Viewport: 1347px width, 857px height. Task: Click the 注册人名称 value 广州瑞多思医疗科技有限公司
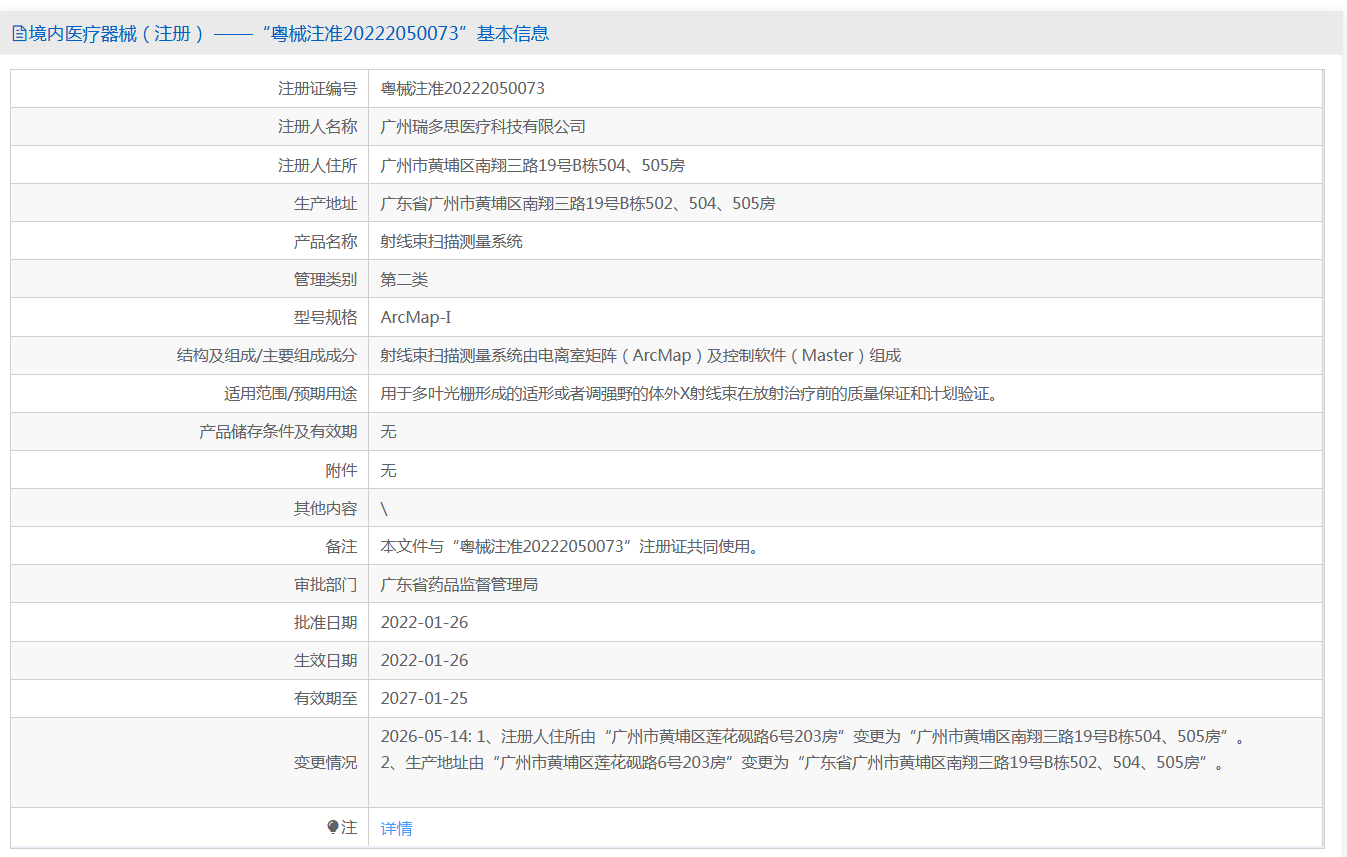coord(483,126)
